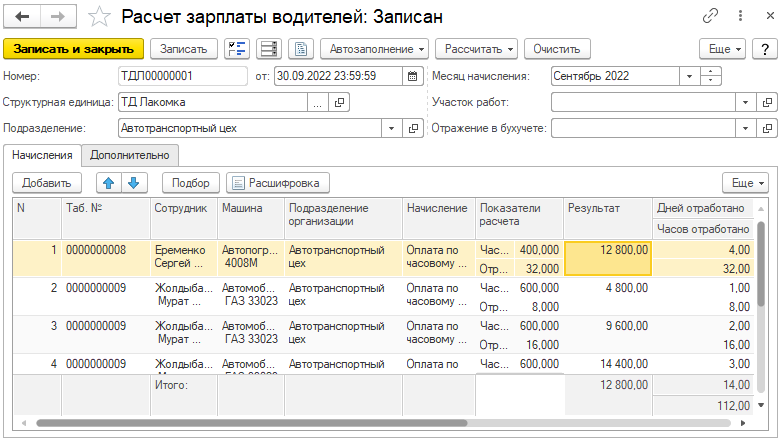Add document to favorites with star icon

pos(99,17)
